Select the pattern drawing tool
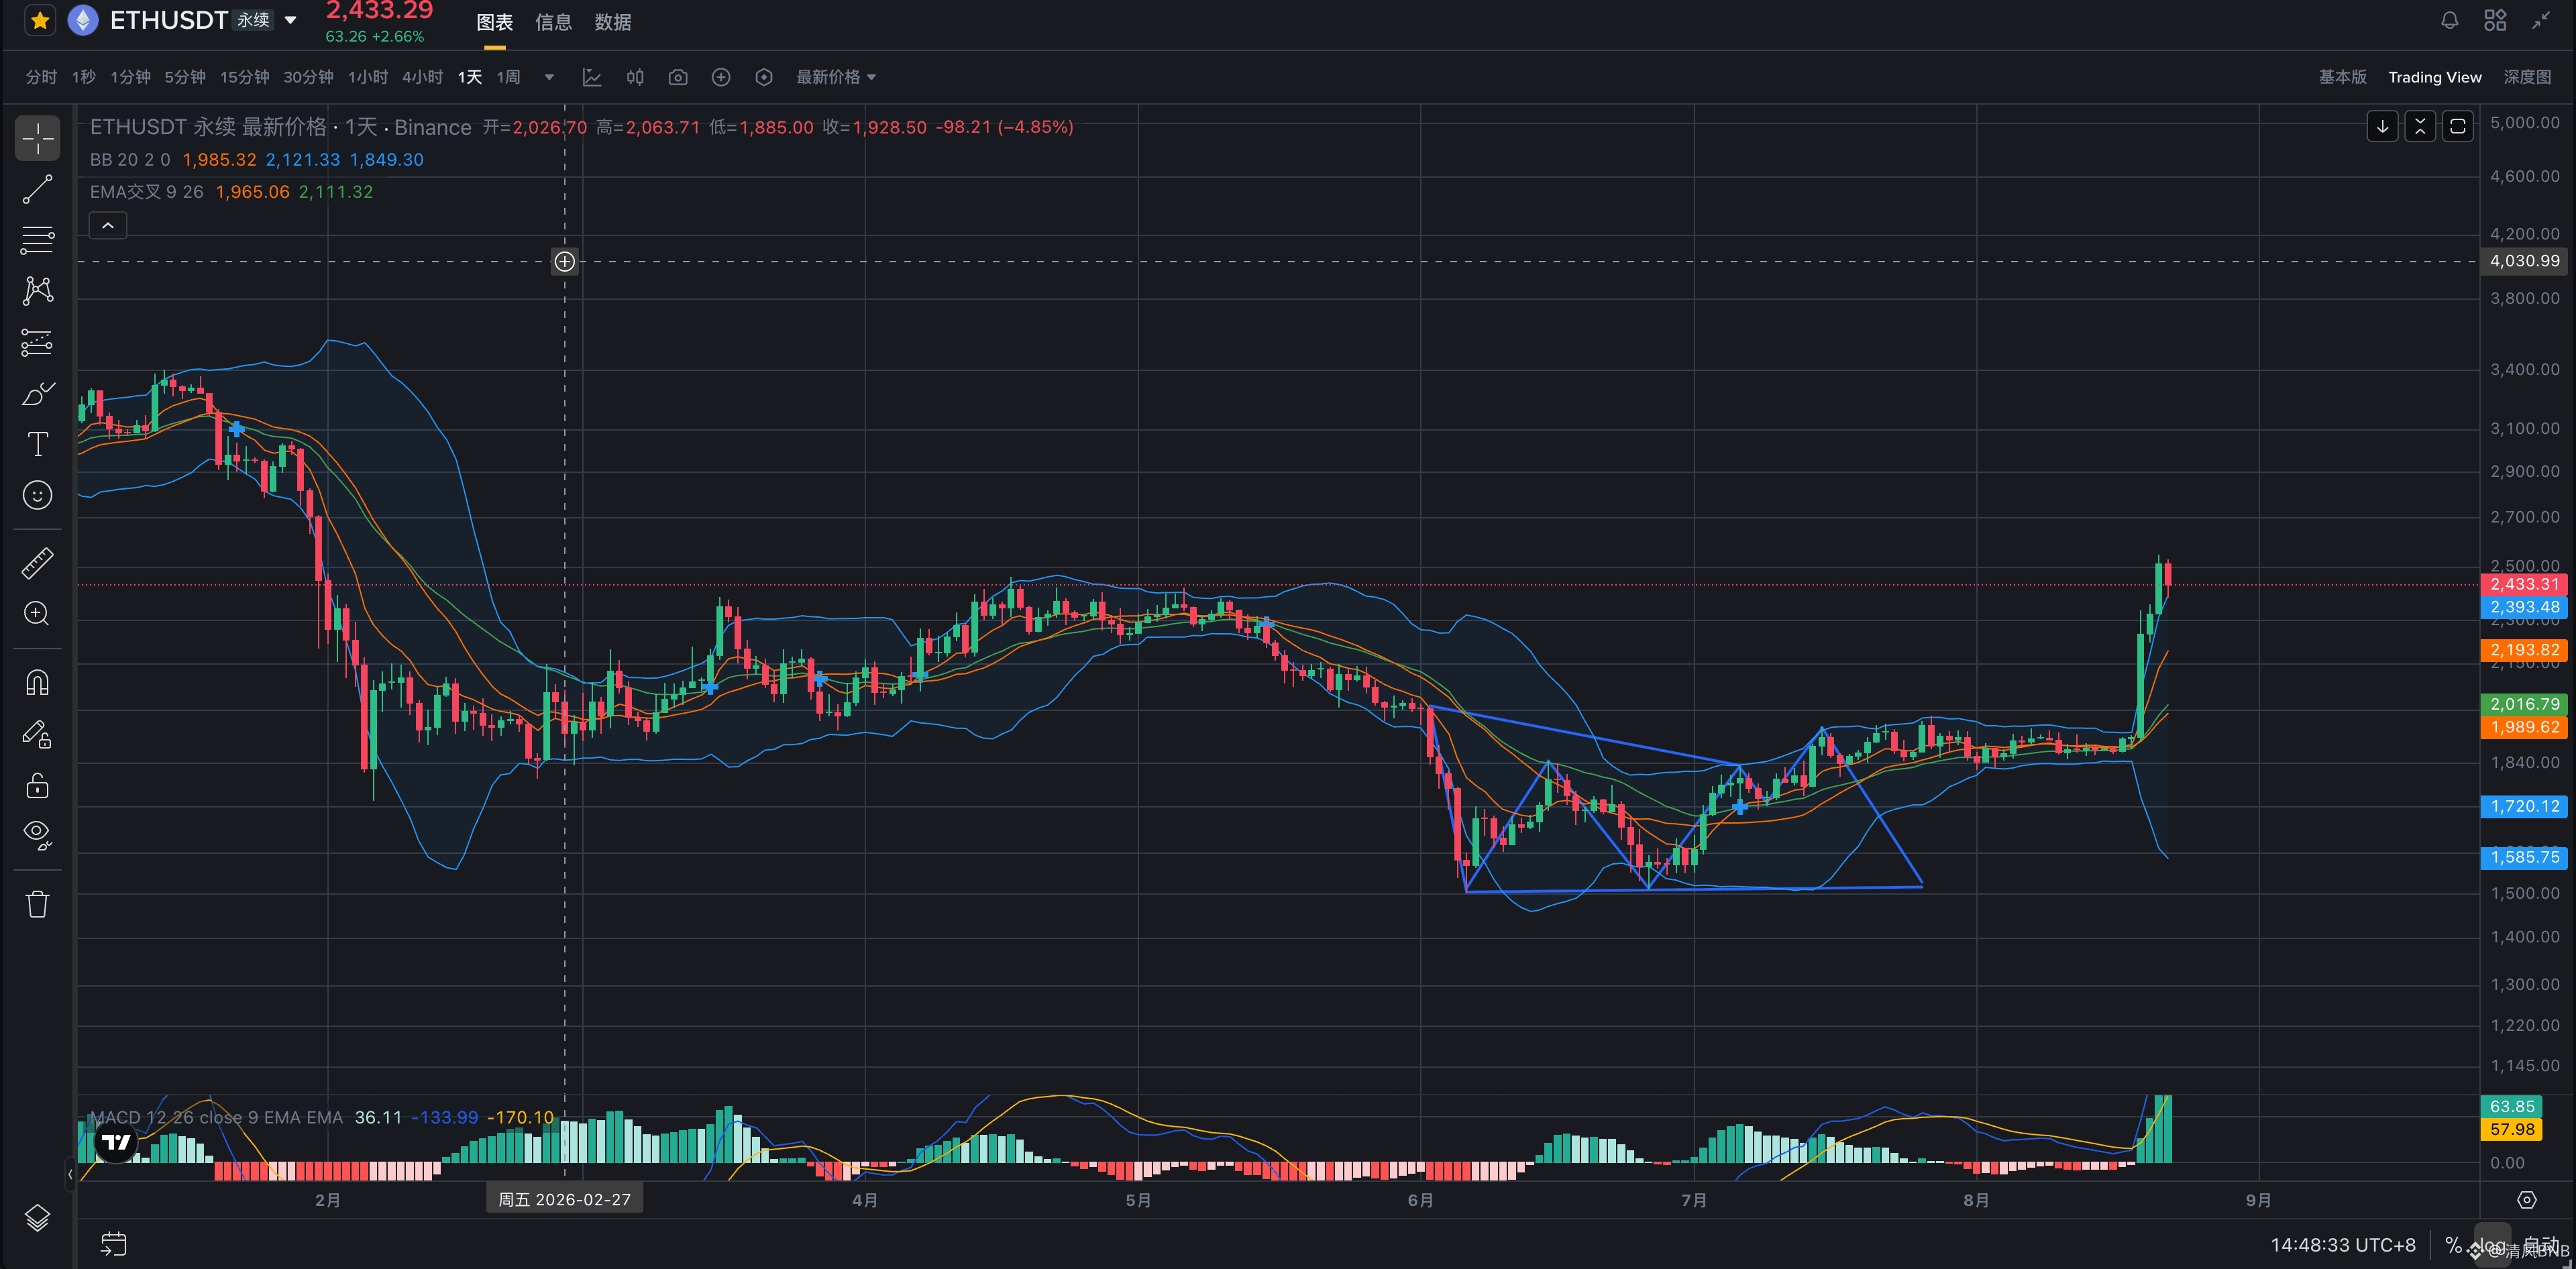Image resolution: width=2576 pixels, height=1269 pixels. (37, 291)
